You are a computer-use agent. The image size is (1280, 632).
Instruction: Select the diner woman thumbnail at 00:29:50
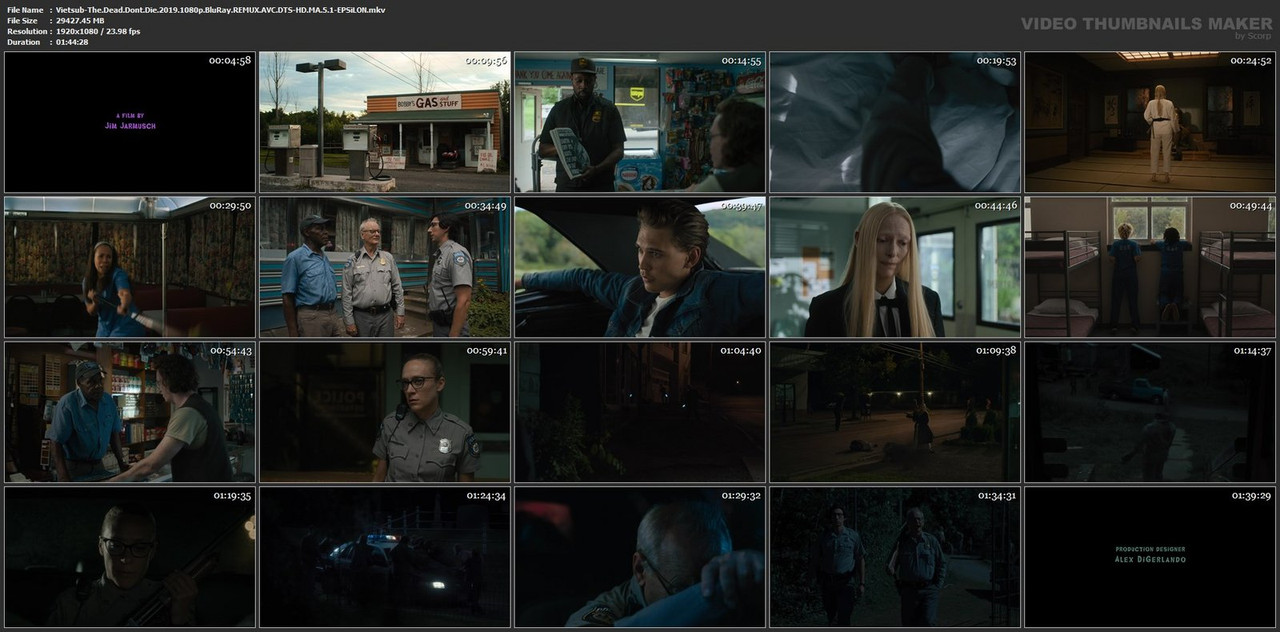coord(130,267)
